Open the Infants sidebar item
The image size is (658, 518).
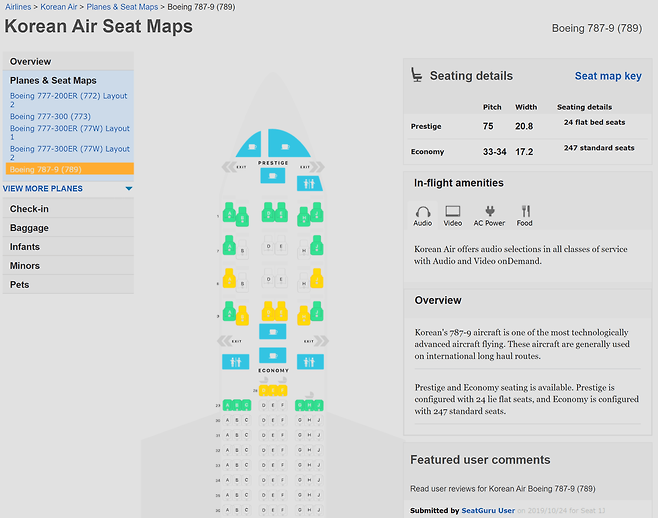(x=68, y=246)
